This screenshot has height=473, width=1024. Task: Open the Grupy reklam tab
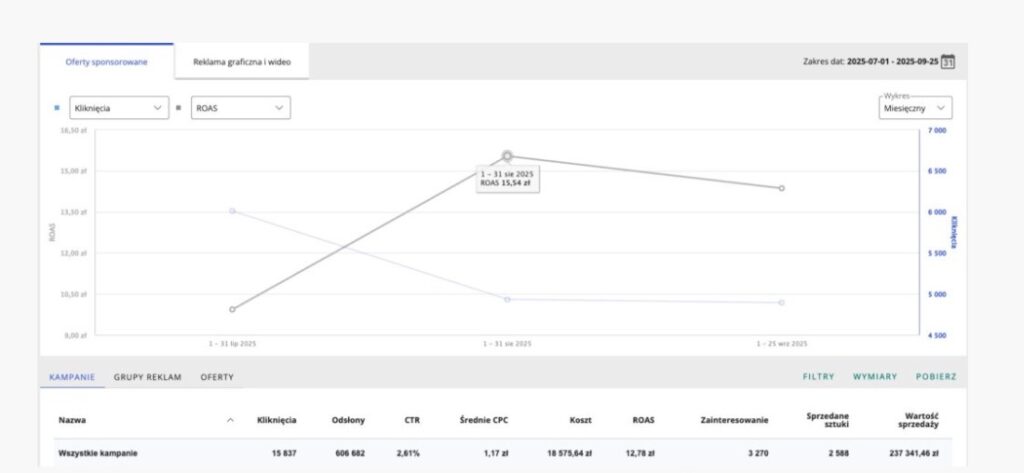pyautogui.click(x=147, y=377)
